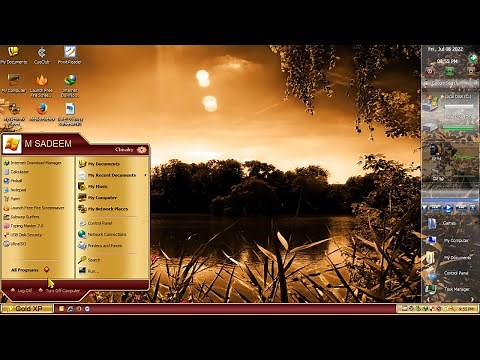Launch Subway Surfers from the Start menu
Viewport: 480px width, 360px height.
tap(21, 217)
